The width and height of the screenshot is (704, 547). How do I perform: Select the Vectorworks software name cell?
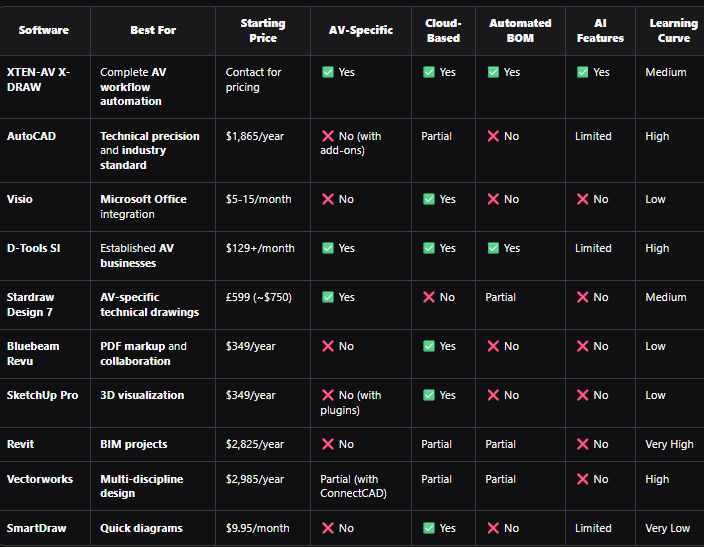click(40, 479)
